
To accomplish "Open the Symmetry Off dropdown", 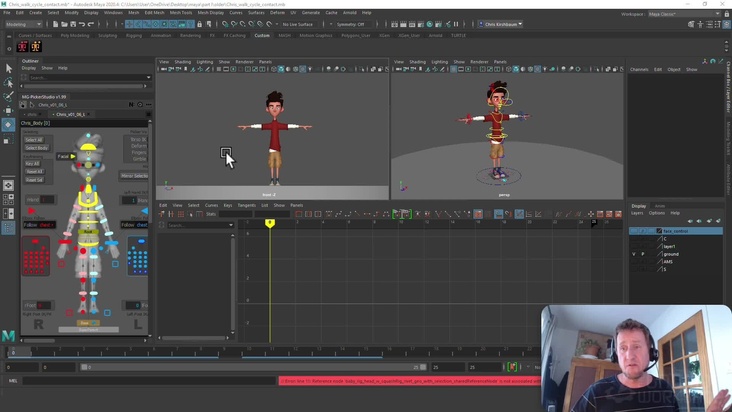I will 351,24.
